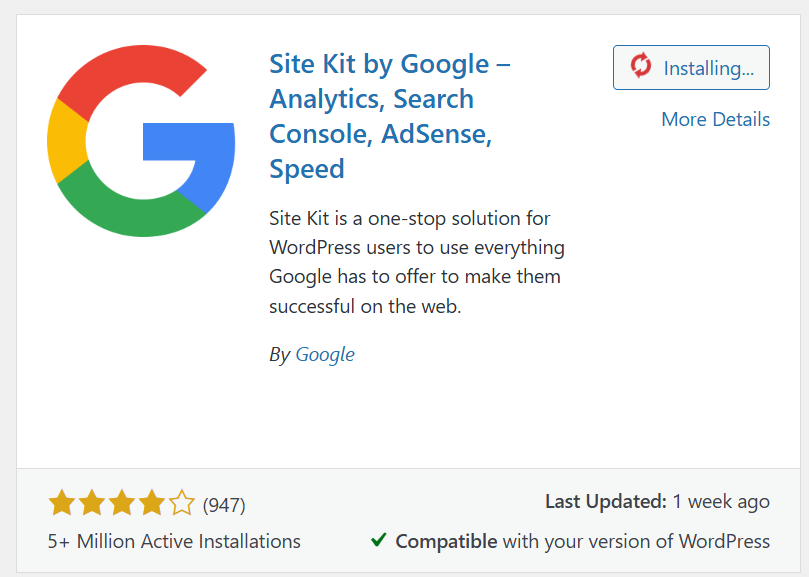This screenshot has width=809, height=577.
Task: Click the Google G logo thumbnail
Action: pos(141,142)
